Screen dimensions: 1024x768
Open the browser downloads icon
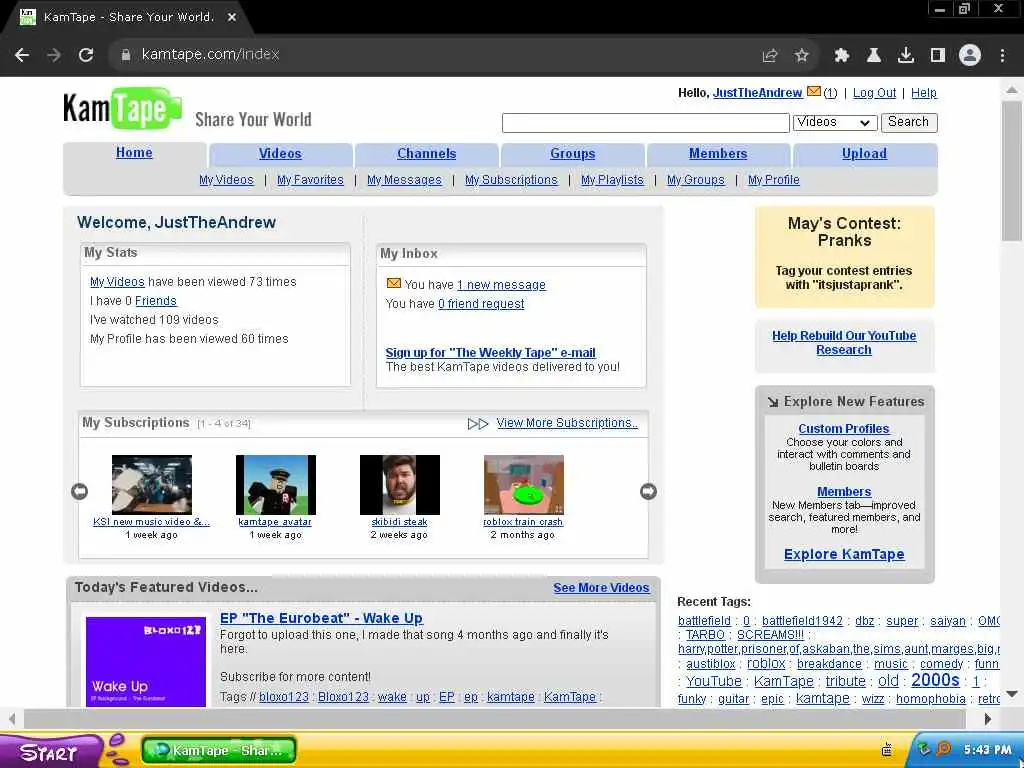click(905, 56)
